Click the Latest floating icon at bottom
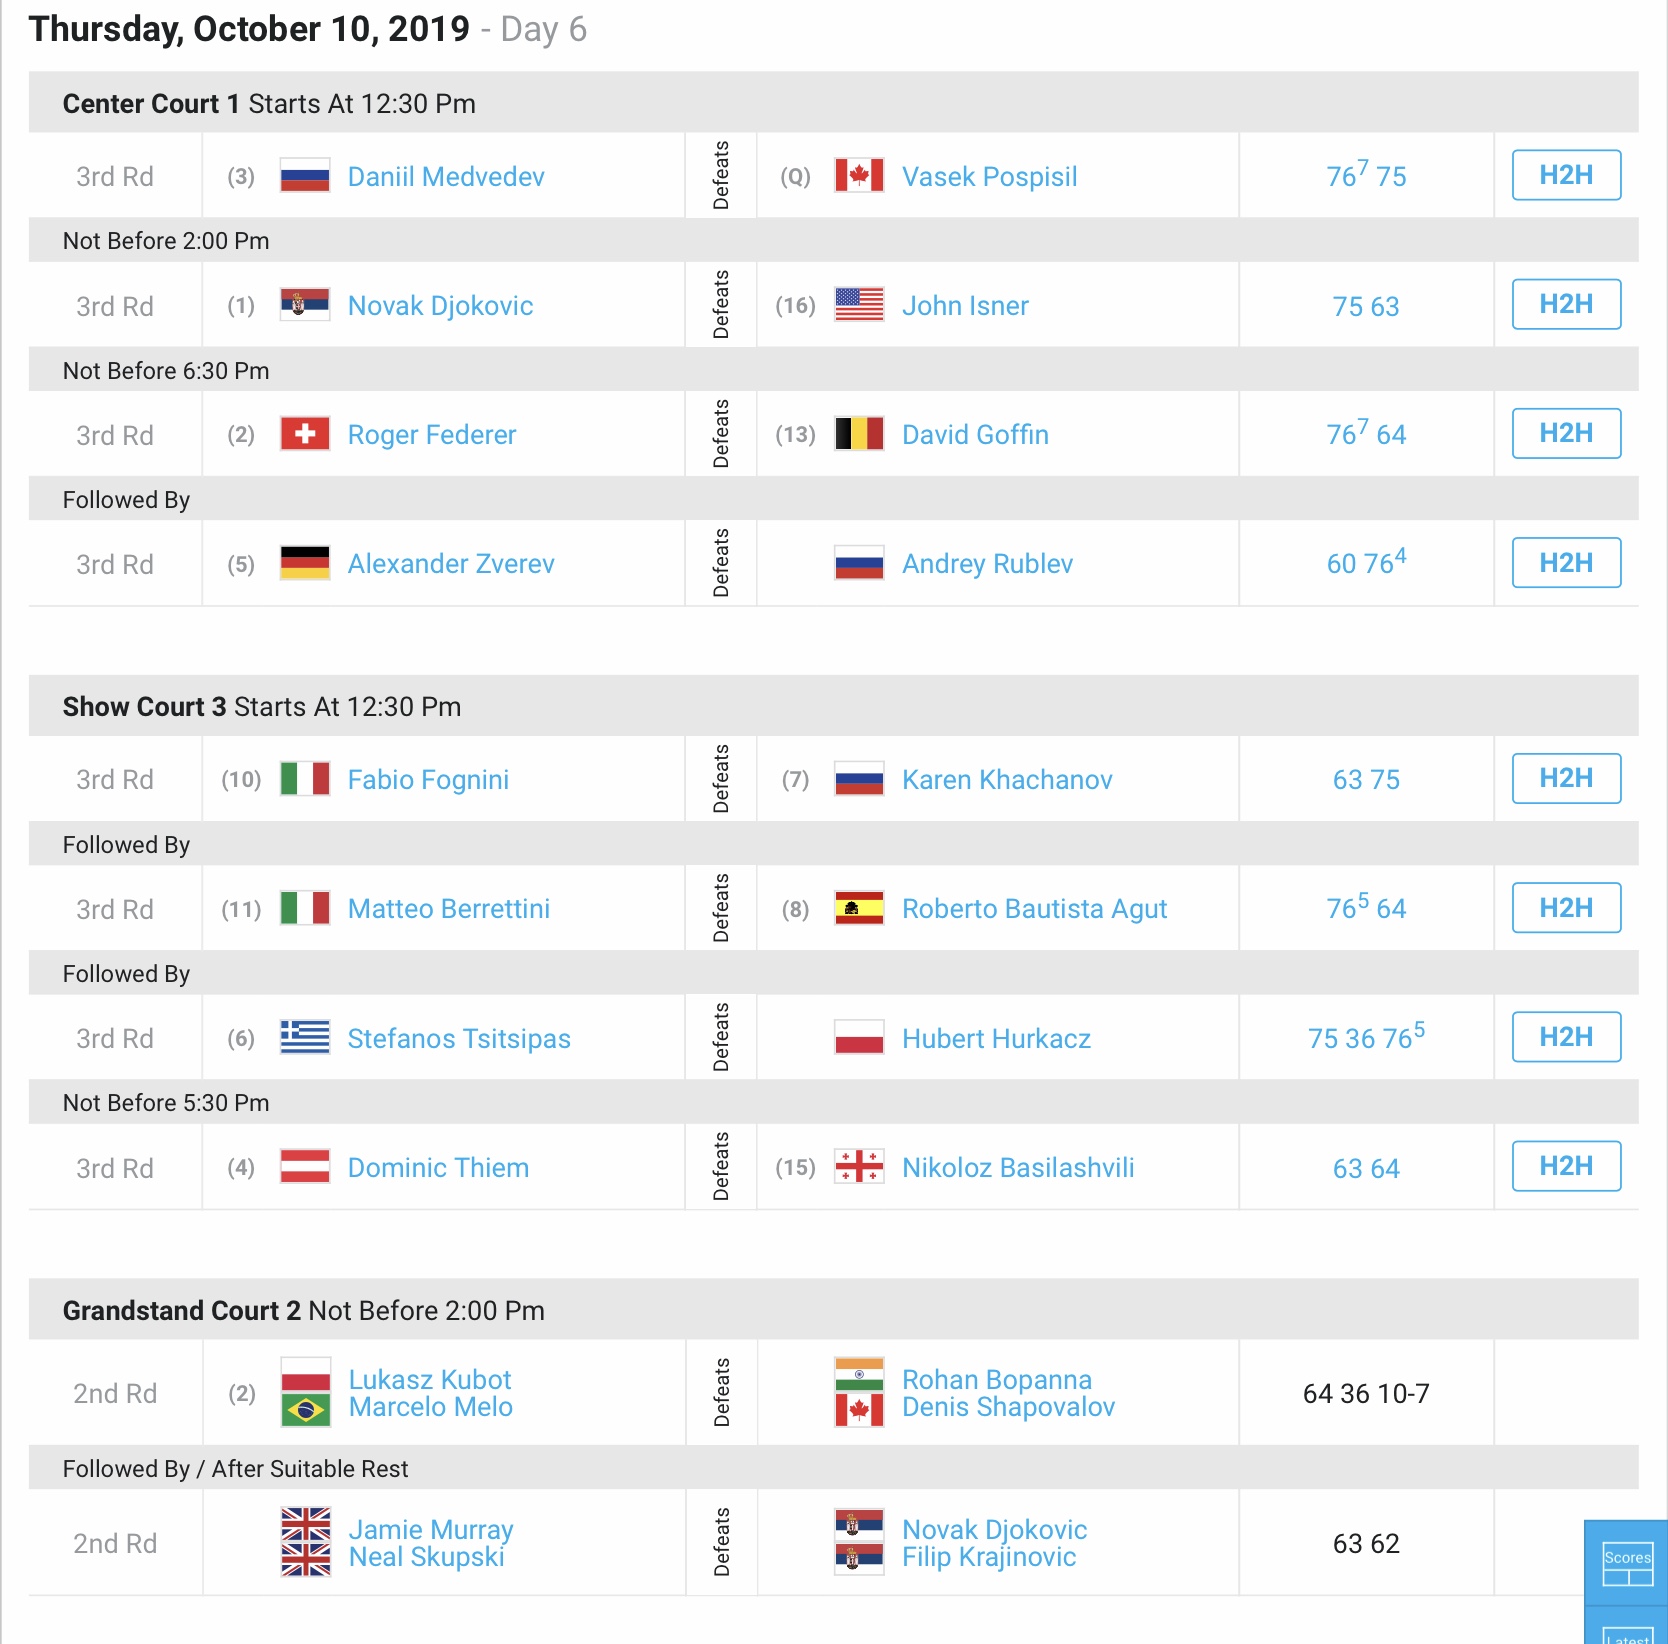Image resolution: width=1668 pixels, height=1644 pixels. coord(1627,1626)
